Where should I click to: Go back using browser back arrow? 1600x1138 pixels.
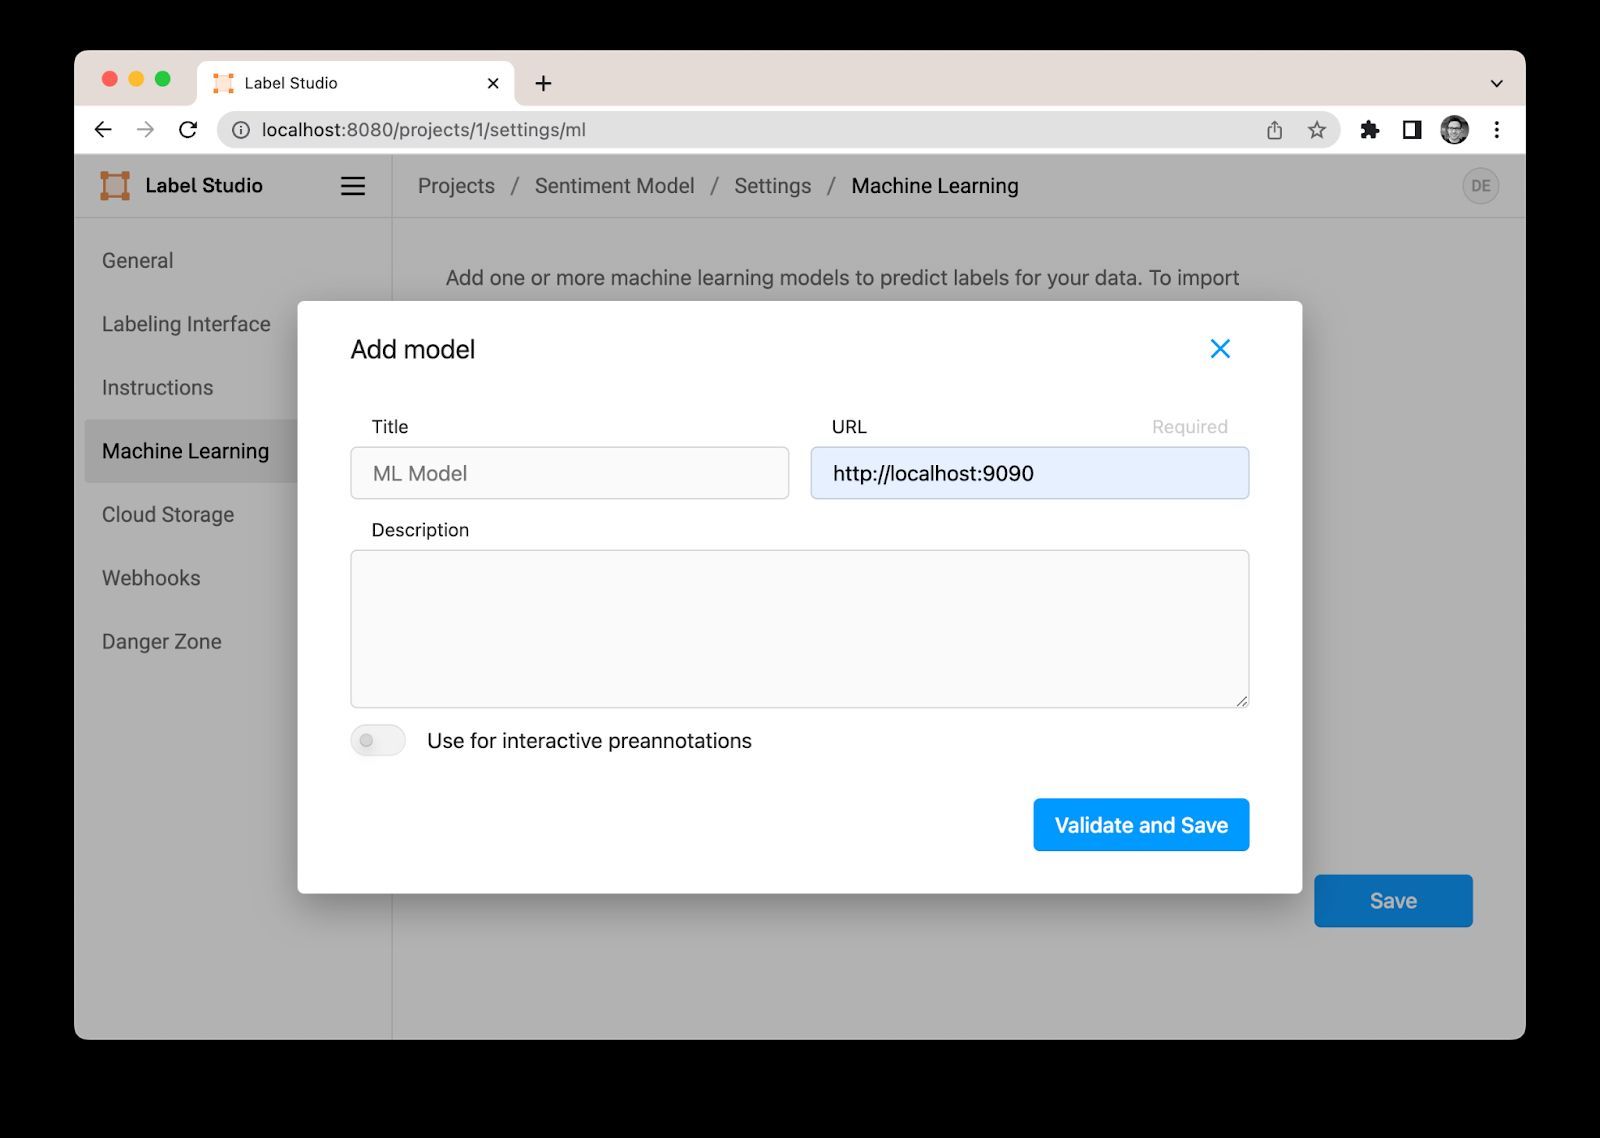(103, 130)
